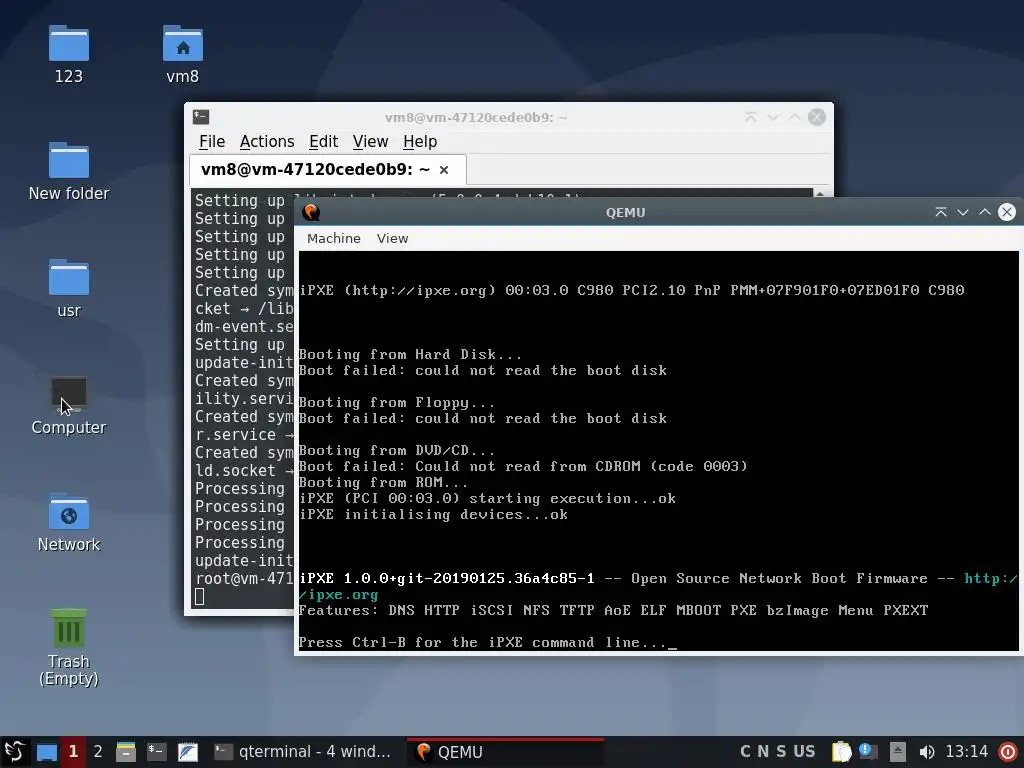The height and width of the screenshot is (768, 1024).
Task: Click the red power/logout icon
Action: pos(1008,752)
